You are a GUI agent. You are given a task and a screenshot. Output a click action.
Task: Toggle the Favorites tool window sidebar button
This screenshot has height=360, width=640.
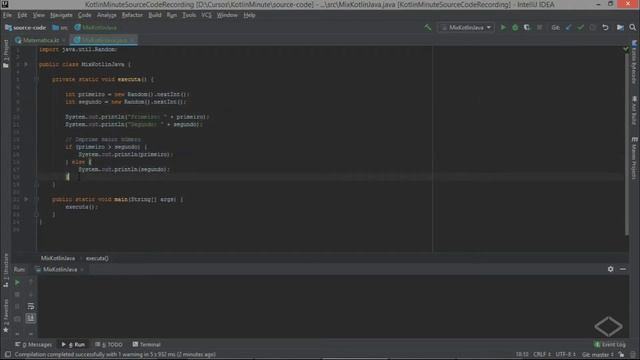(x=6, y=316)
